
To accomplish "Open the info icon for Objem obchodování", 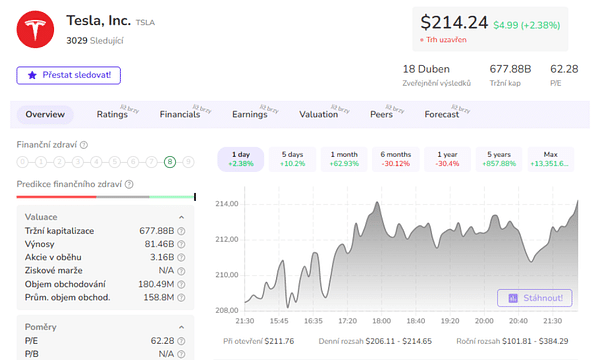I will coord(181,284).
